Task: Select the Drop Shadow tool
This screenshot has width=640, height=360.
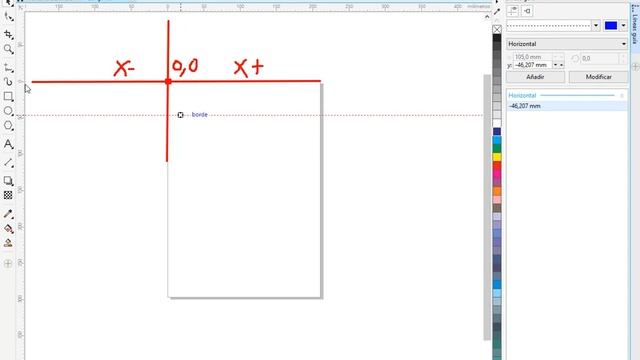Action: point(8,181)
